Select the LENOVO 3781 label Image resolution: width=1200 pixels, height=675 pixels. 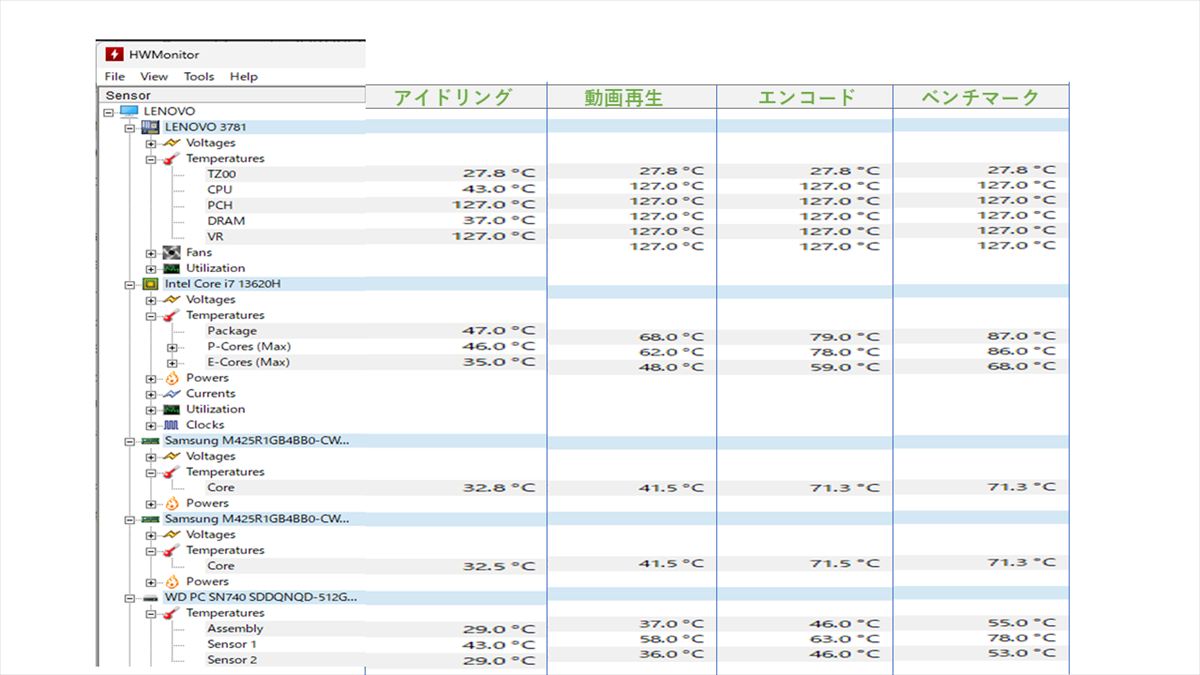pyautogui.click(x=205, y=127)
